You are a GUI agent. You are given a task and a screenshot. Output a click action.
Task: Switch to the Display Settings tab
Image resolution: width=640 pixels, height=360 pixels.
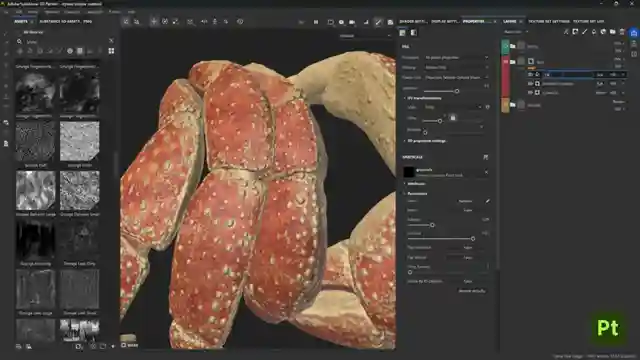coord(445,21)
